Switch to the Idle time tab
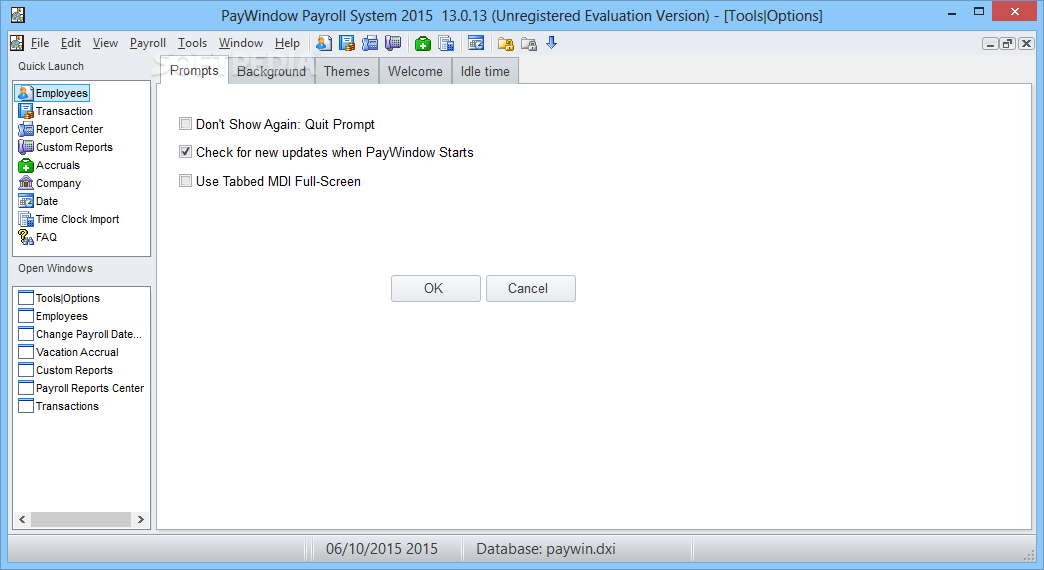Viewport: 1044px width, 570px height. tap(485, 71)
